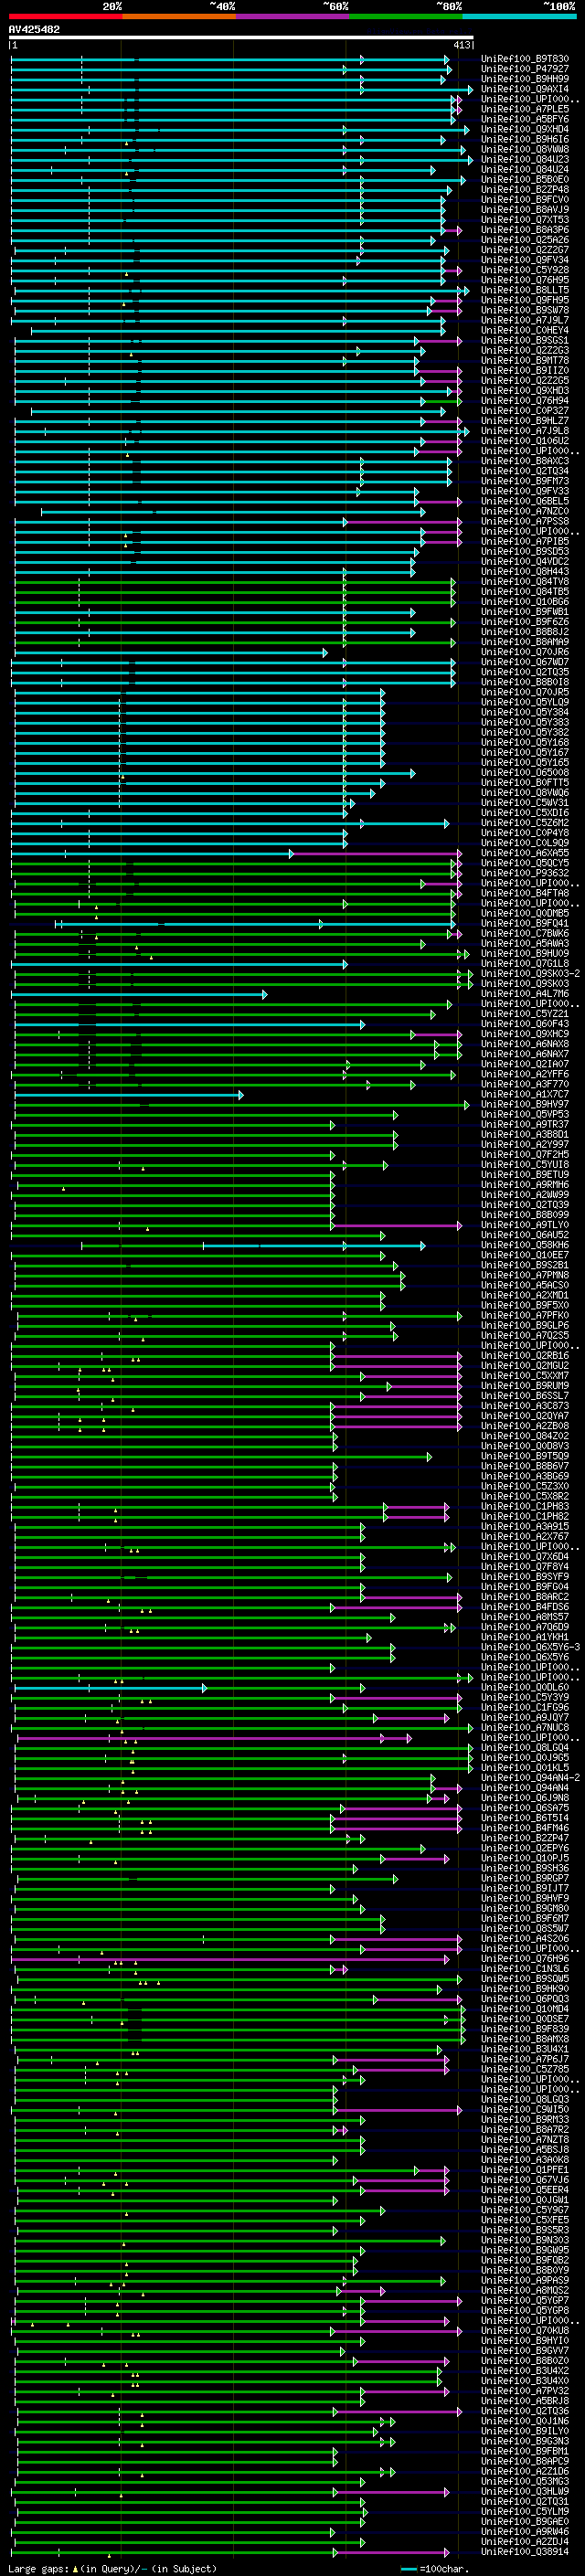The image size is (585, 2576).
Task: Click the cyan ~100% identity legend bar
Action: 519,16
